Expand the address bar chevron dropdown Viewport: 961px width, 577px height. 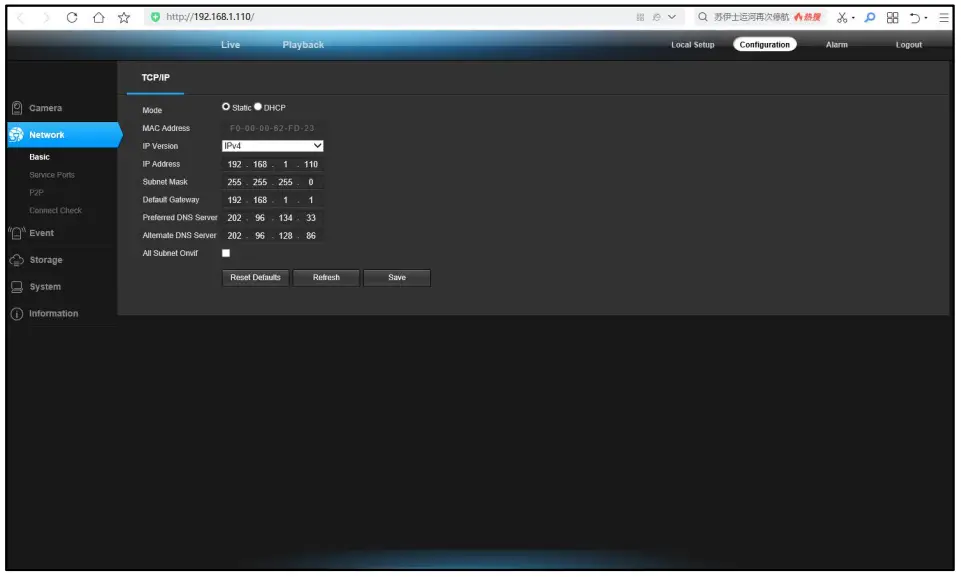(x=672, y=17)
